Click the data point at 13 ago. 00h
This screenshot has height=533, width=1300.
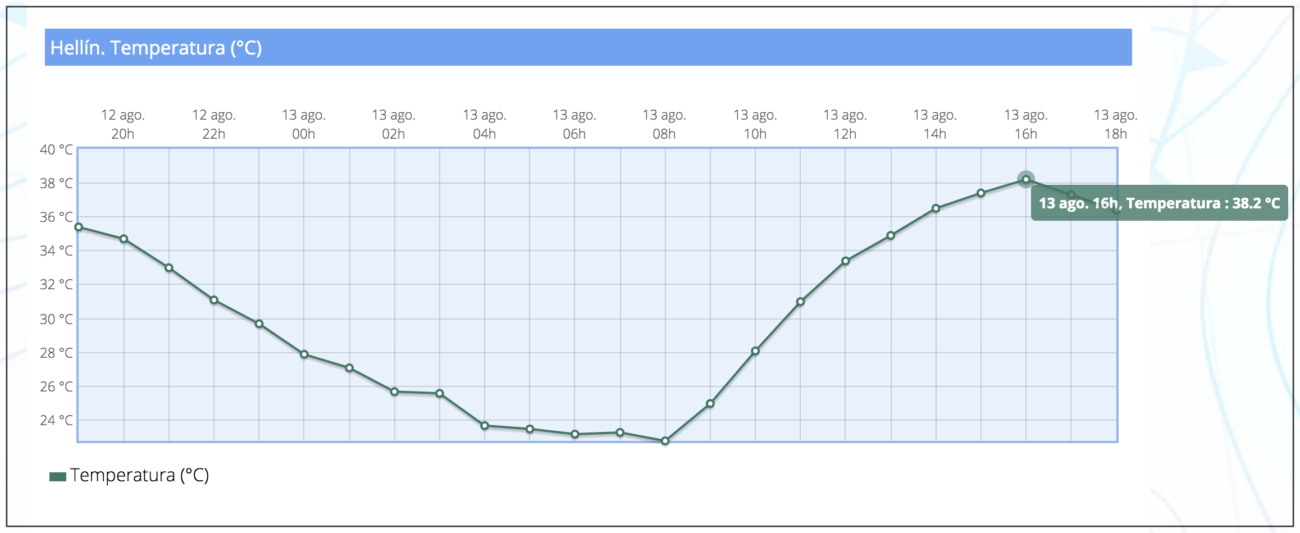304,355
